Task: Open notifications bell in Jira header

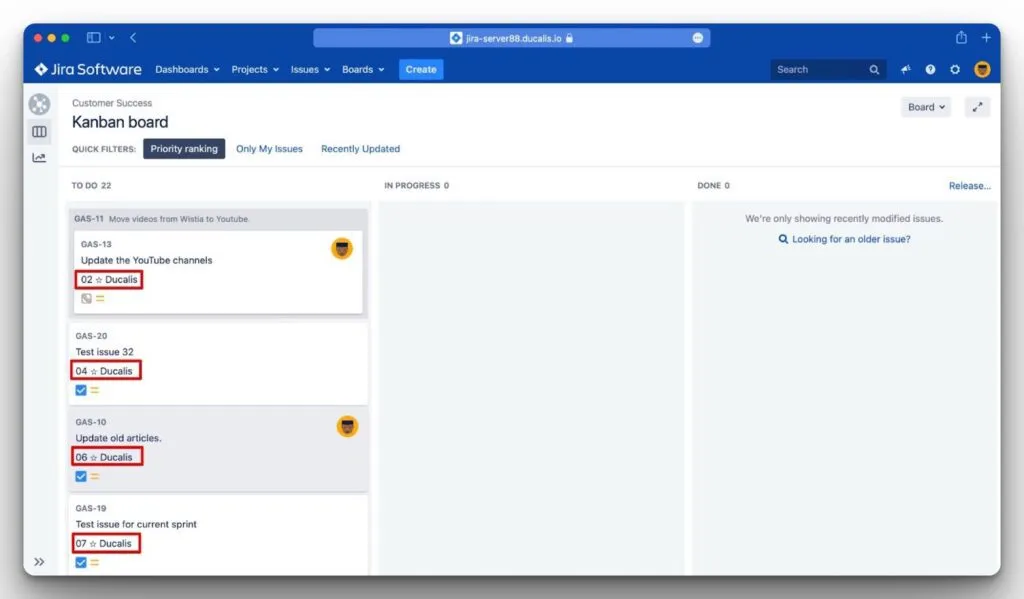Action: [905, 69]
